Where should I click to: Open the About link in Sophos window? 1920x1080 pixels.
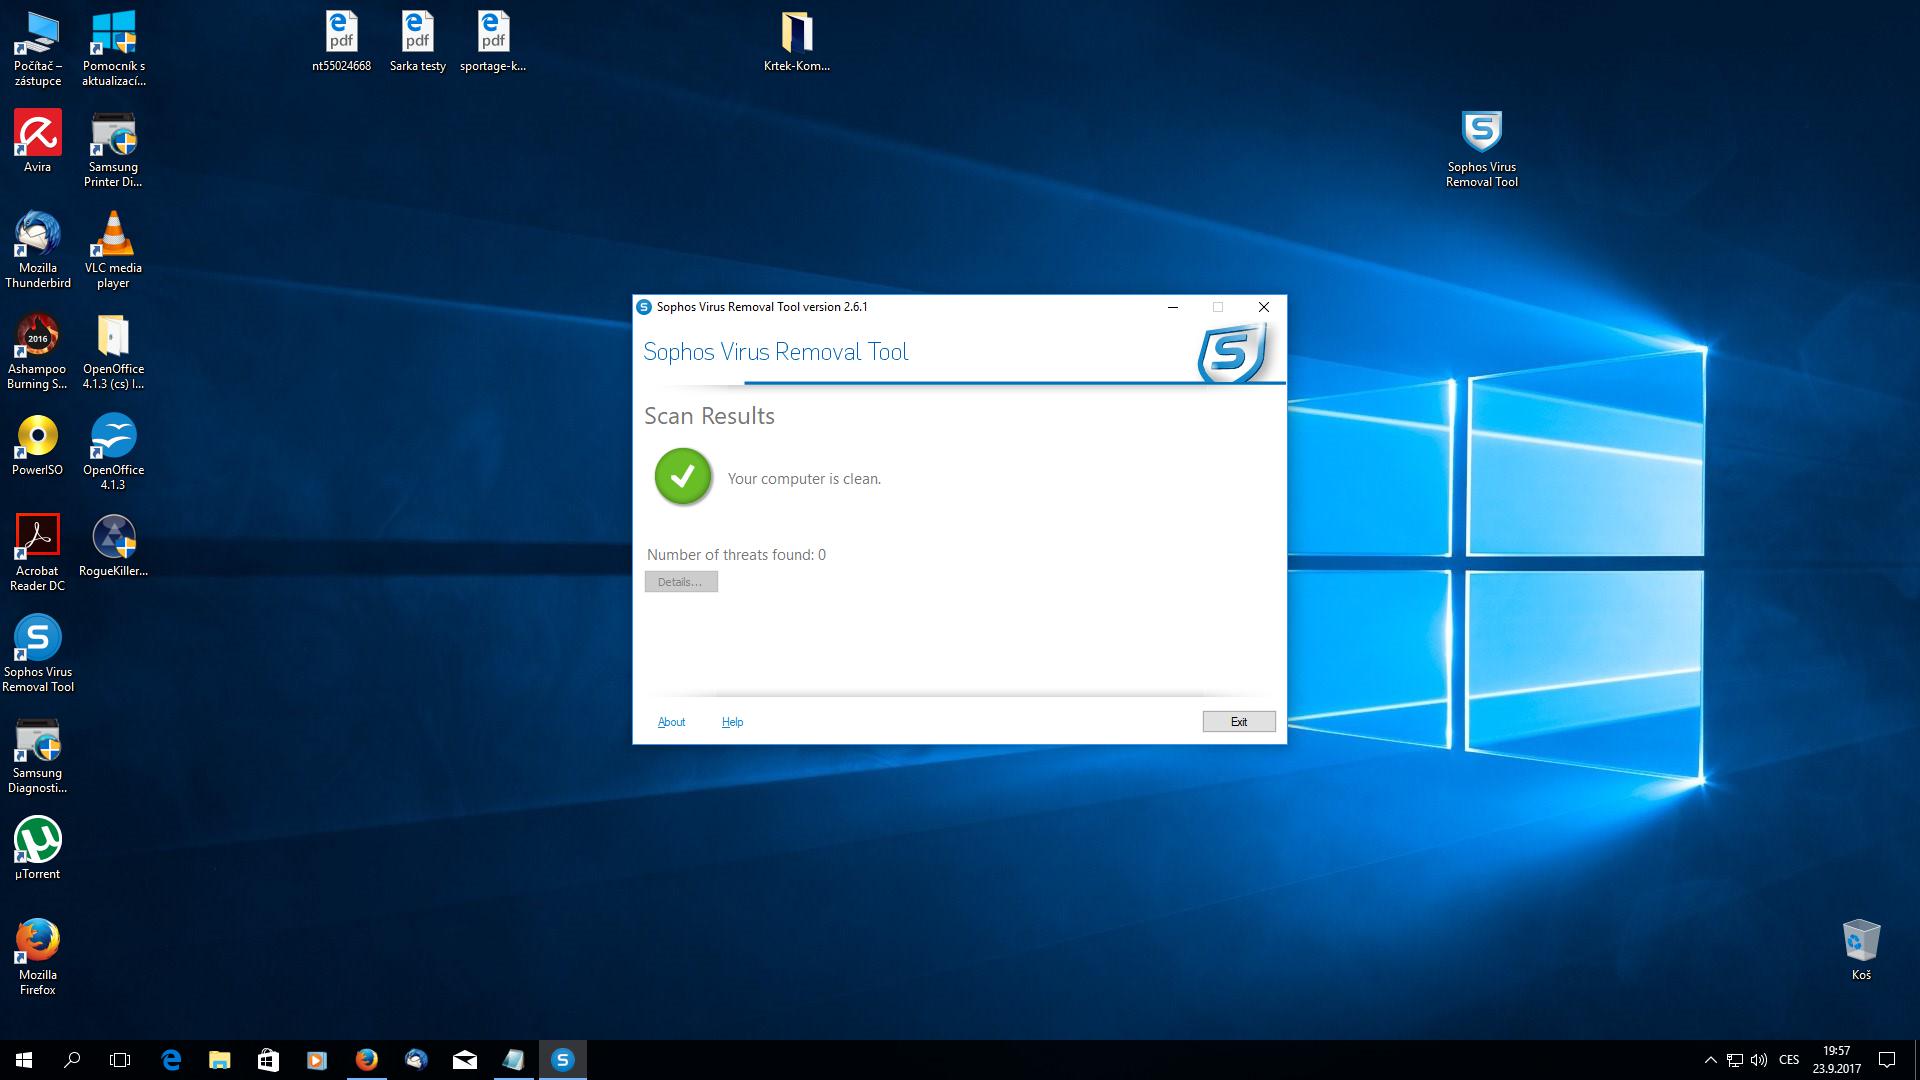coord(671,722)
